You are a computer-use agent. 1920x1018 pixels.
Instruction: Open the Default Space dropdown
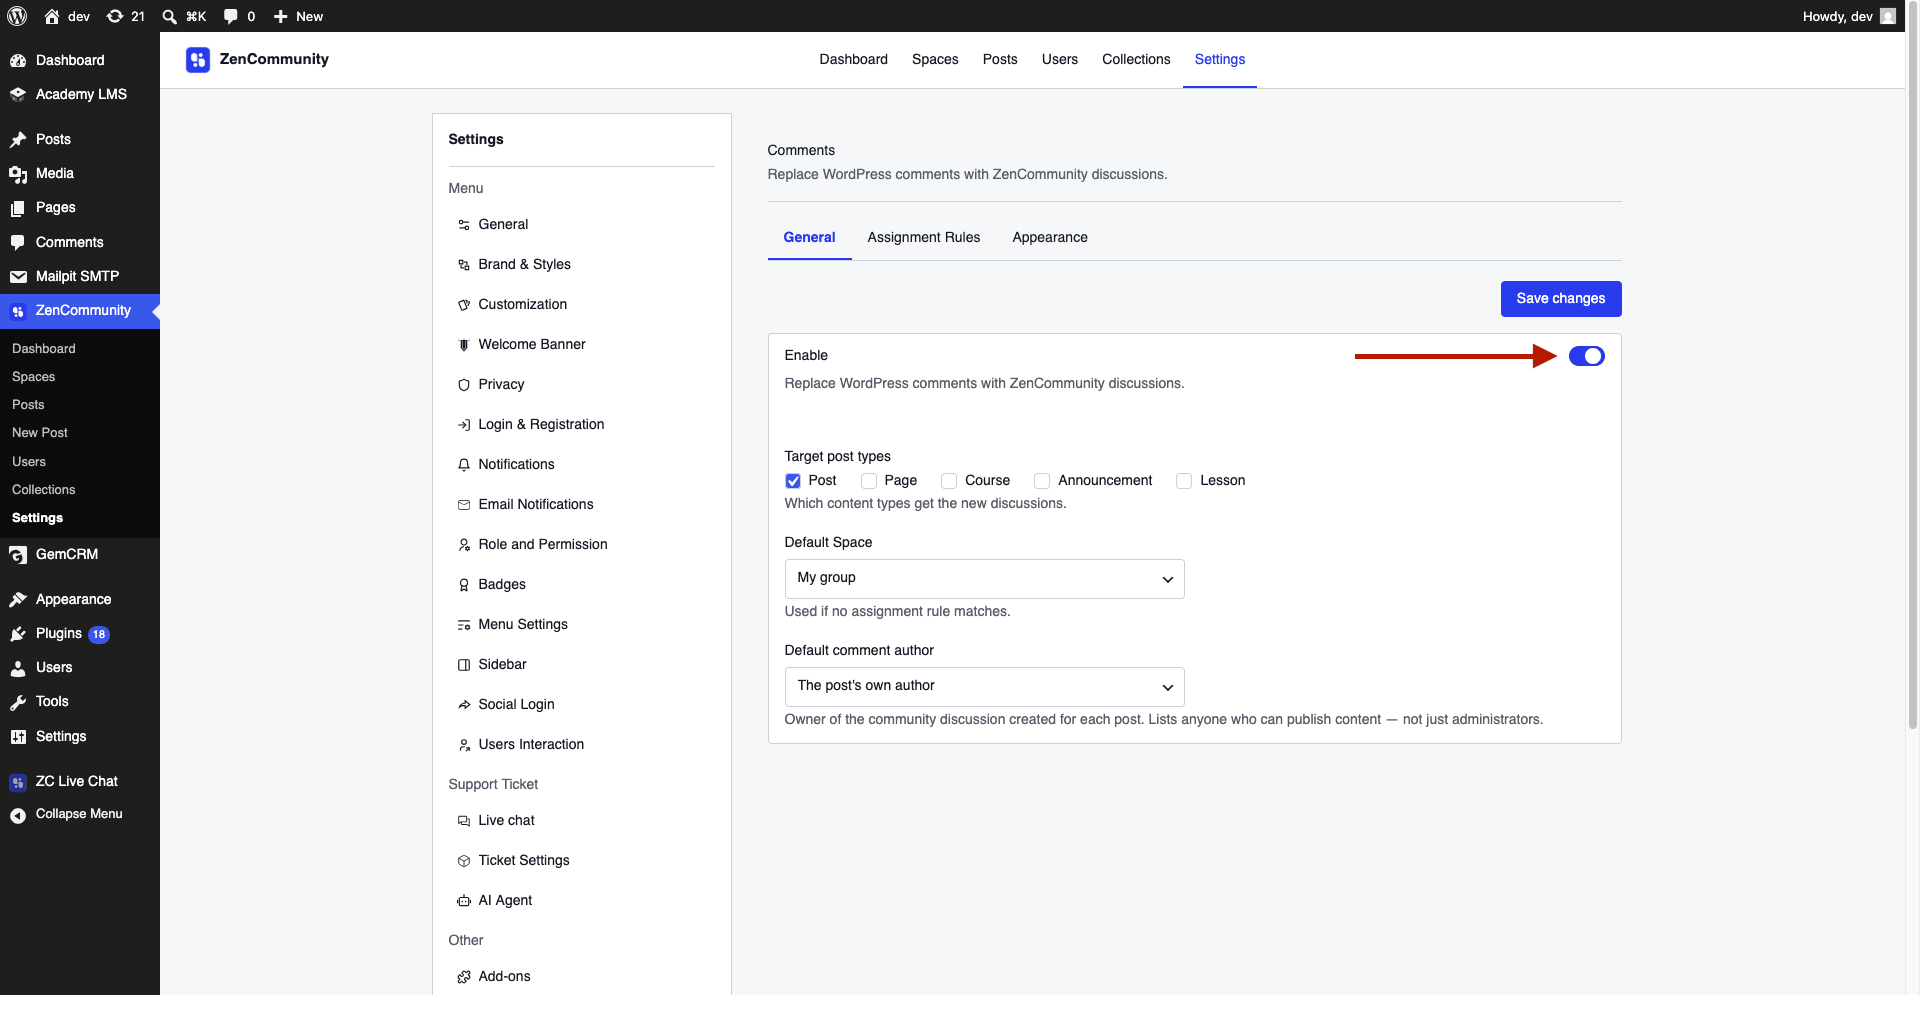pos(984,579)
